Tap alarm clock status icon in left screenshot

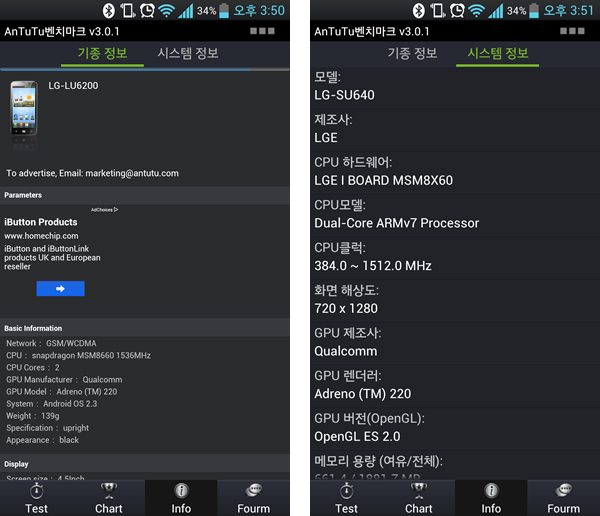click(x=147, y=10)
